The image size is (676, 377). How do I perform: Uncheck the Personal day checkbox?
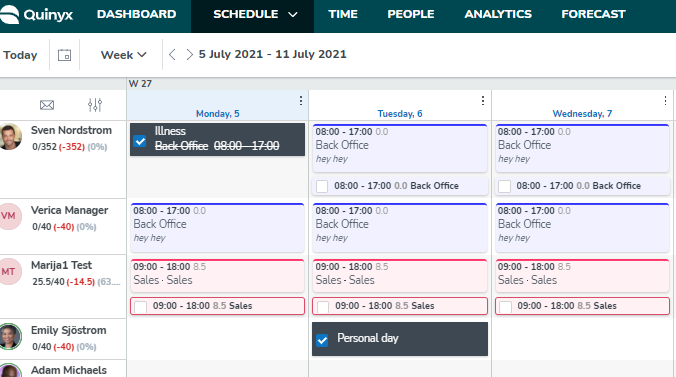pos(322,340)
